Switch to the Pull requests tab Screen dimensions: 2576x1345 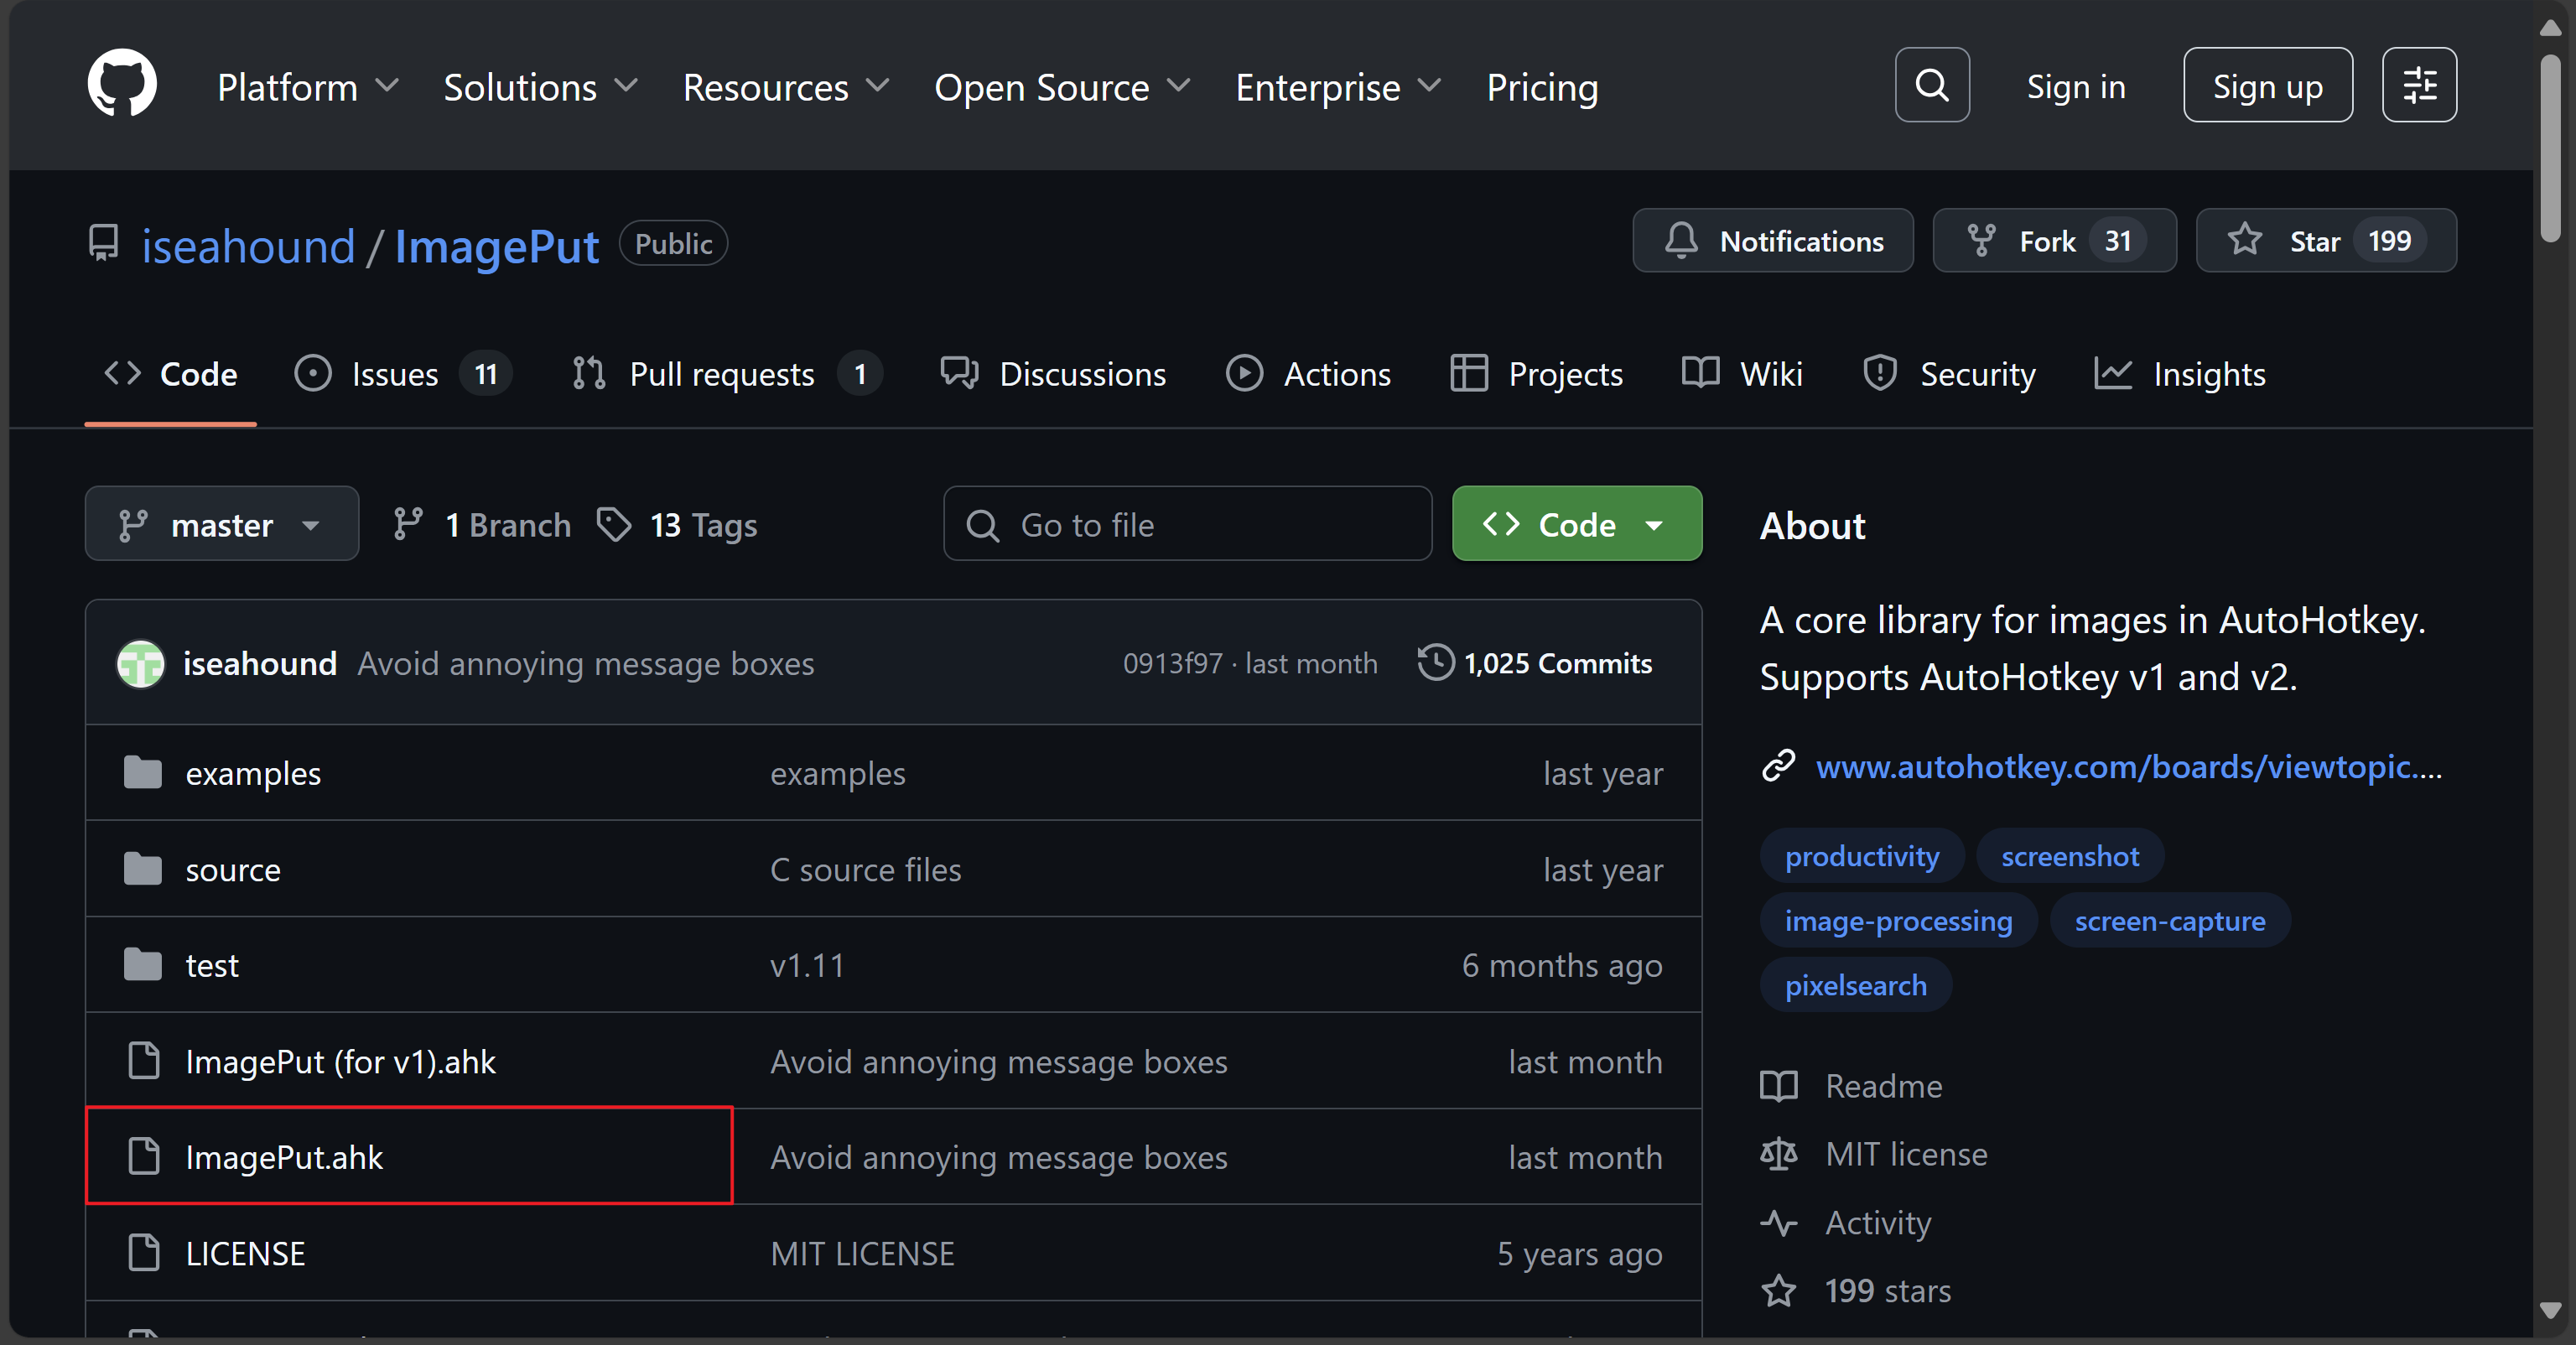click(x=726, y=374)
